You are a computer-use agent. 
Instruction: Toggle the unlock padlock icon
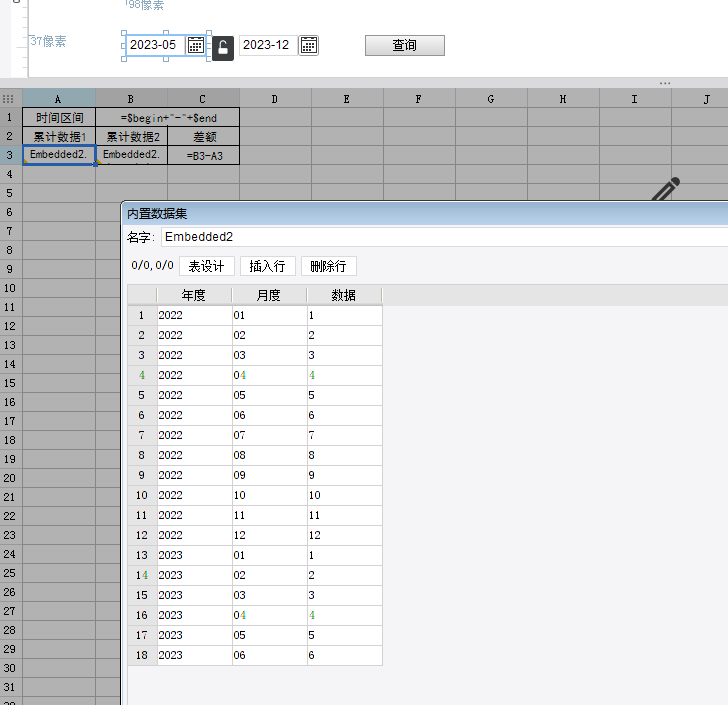223,47
